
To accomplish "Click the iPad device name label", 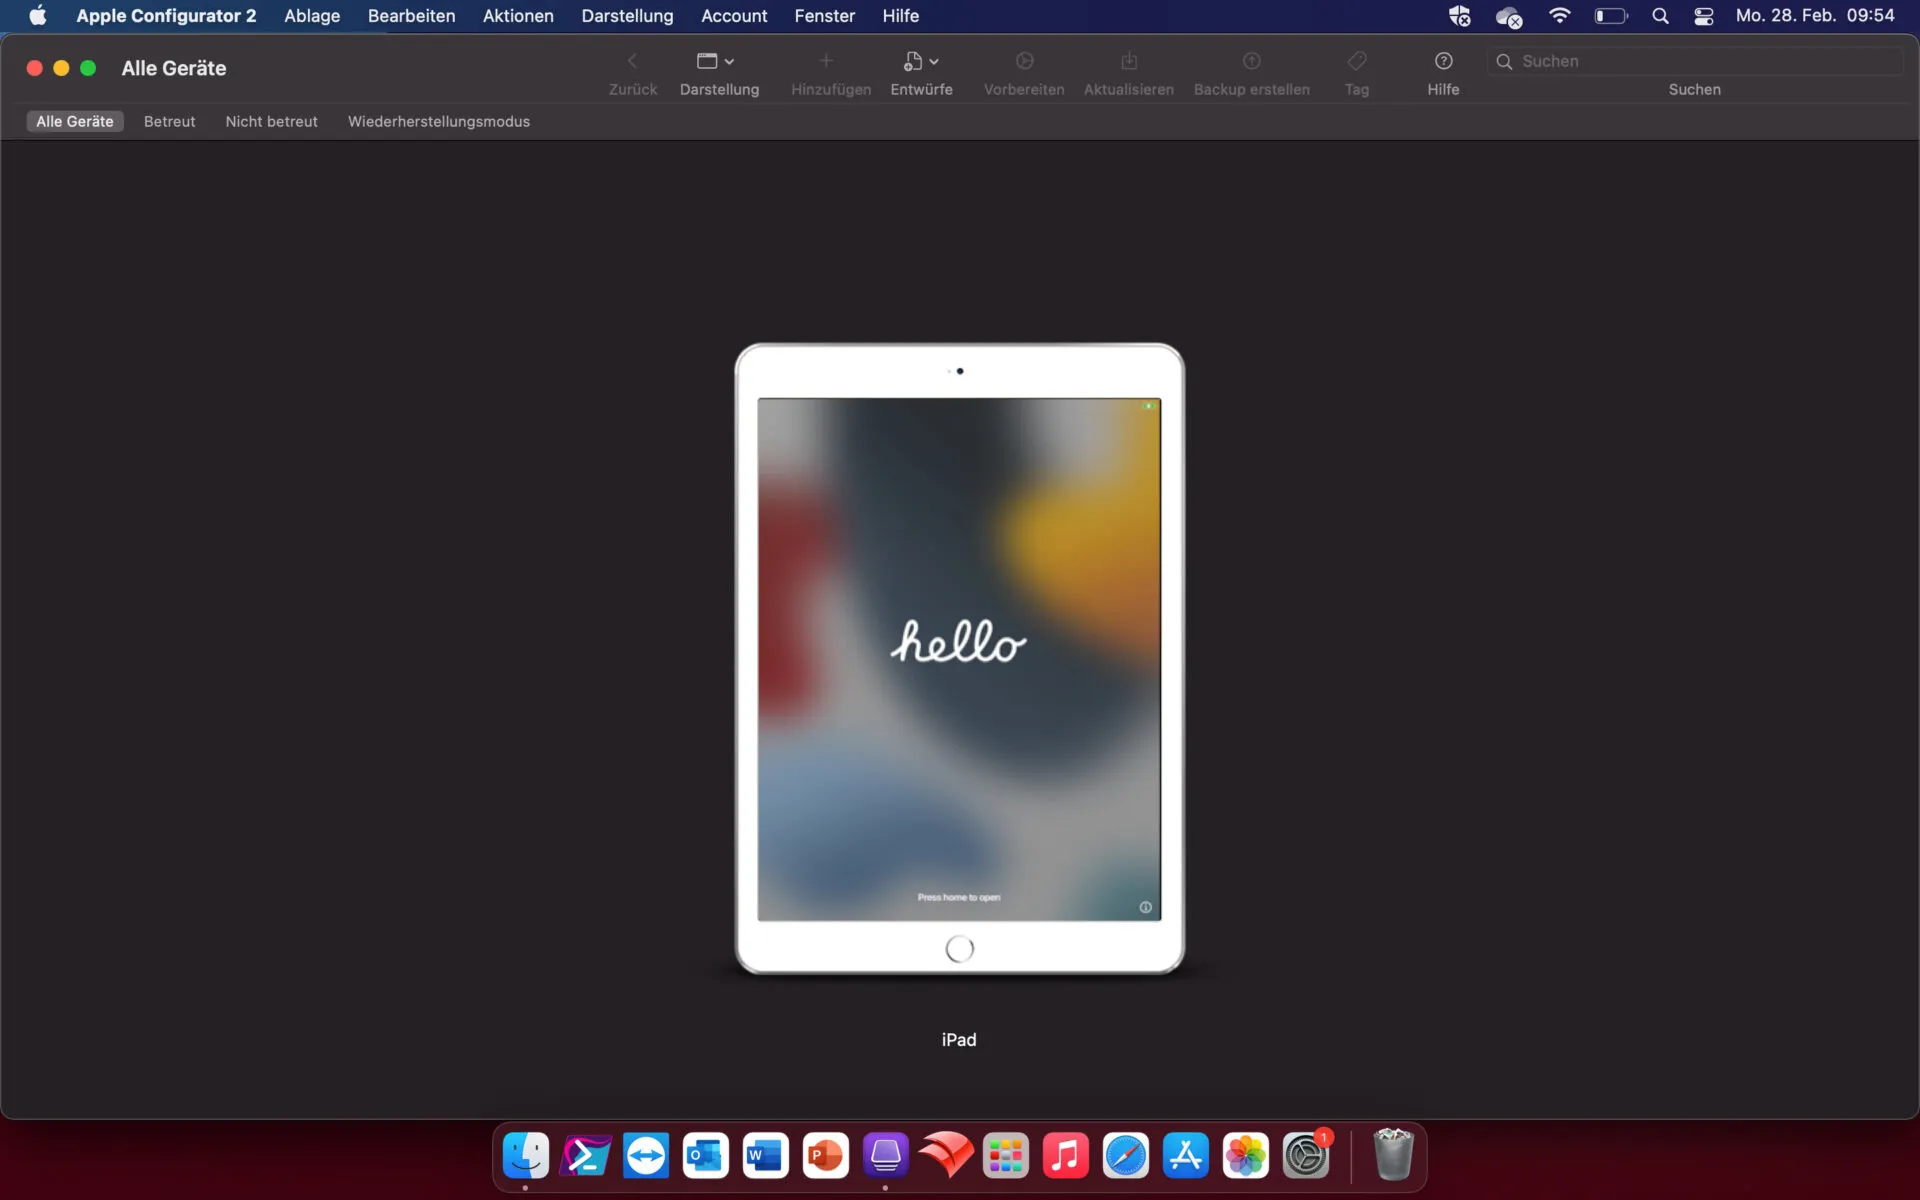I will click(958, 1040).
